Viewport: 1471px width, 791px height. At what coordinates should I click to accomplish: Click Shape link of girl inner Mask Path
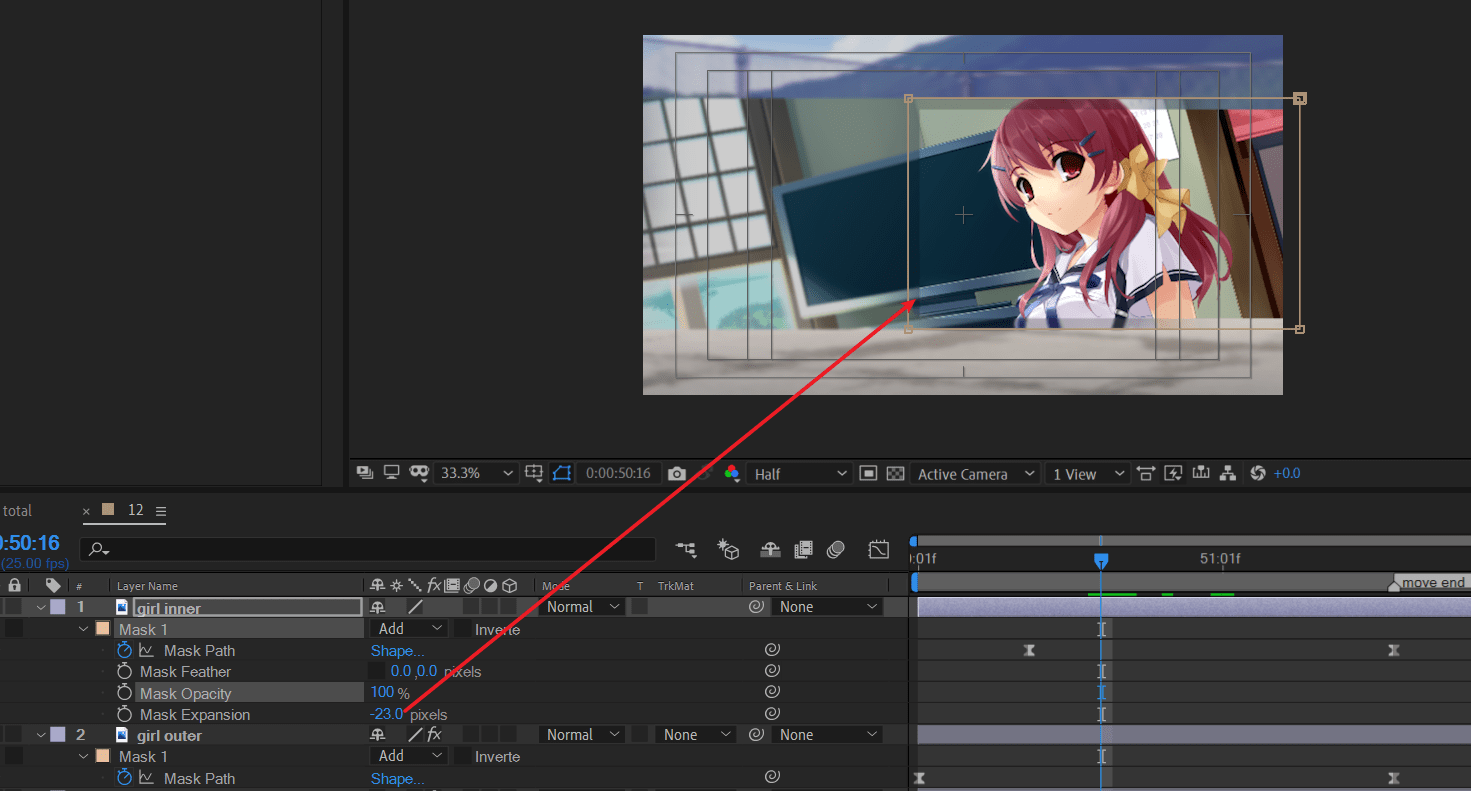(x=397, y=650)
